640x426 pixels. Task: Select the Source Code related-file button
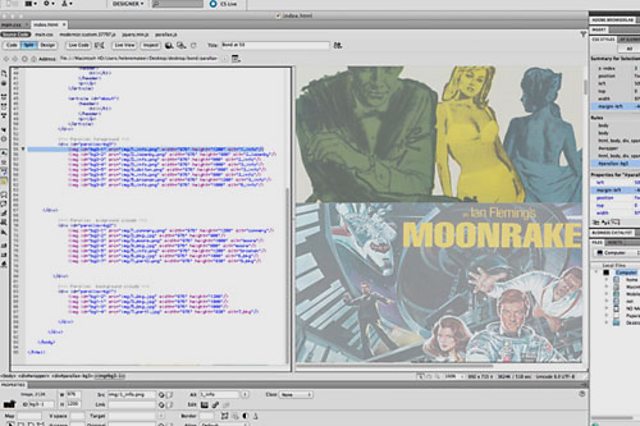16,35
